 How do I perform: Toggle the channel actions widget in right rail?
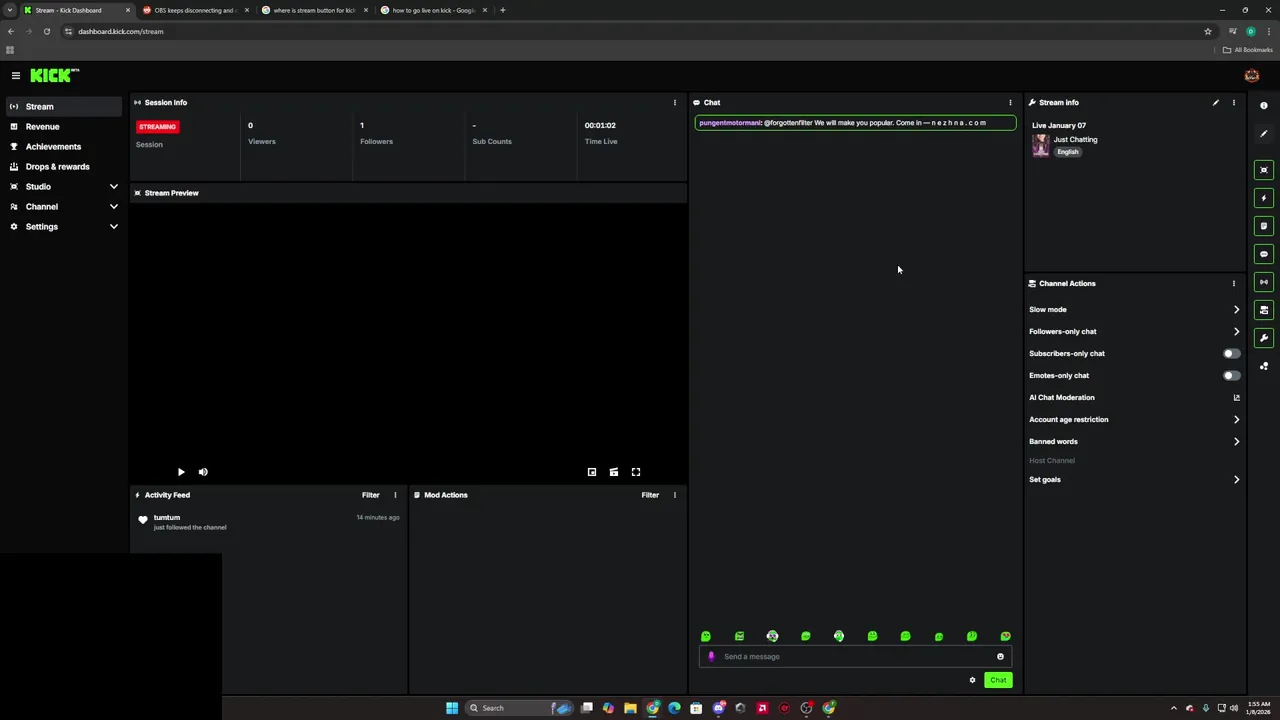(1264, 310)
